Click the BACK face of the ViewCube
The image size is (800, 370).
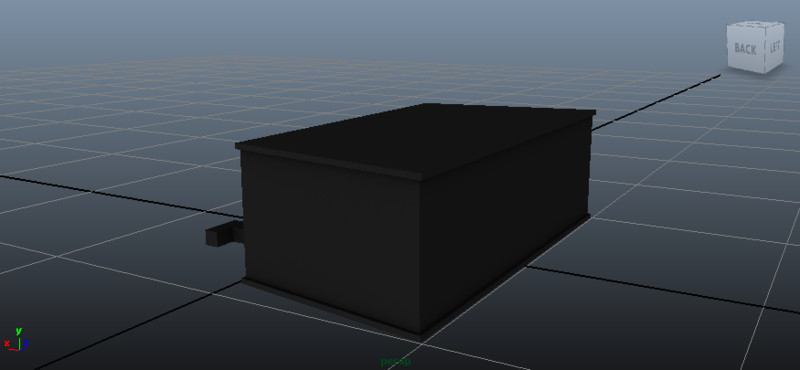(745, 49)
